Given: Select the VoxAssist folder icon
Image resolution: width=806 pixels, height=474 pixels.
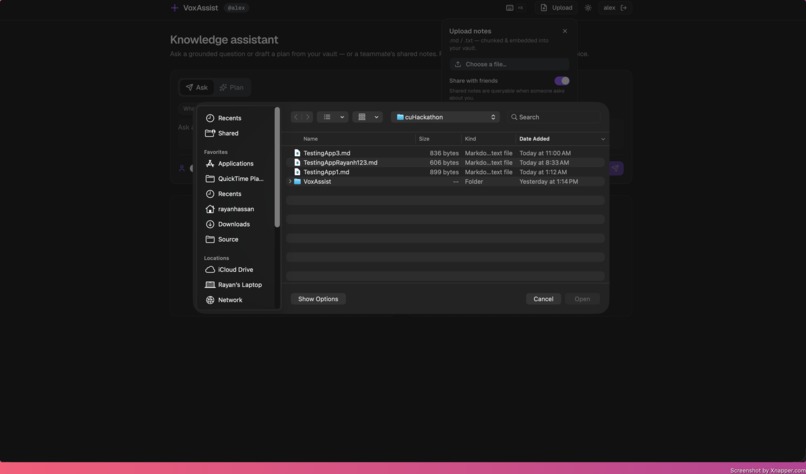Looking at the screenshot, I should pyautogui.click(x=297, y=181).
